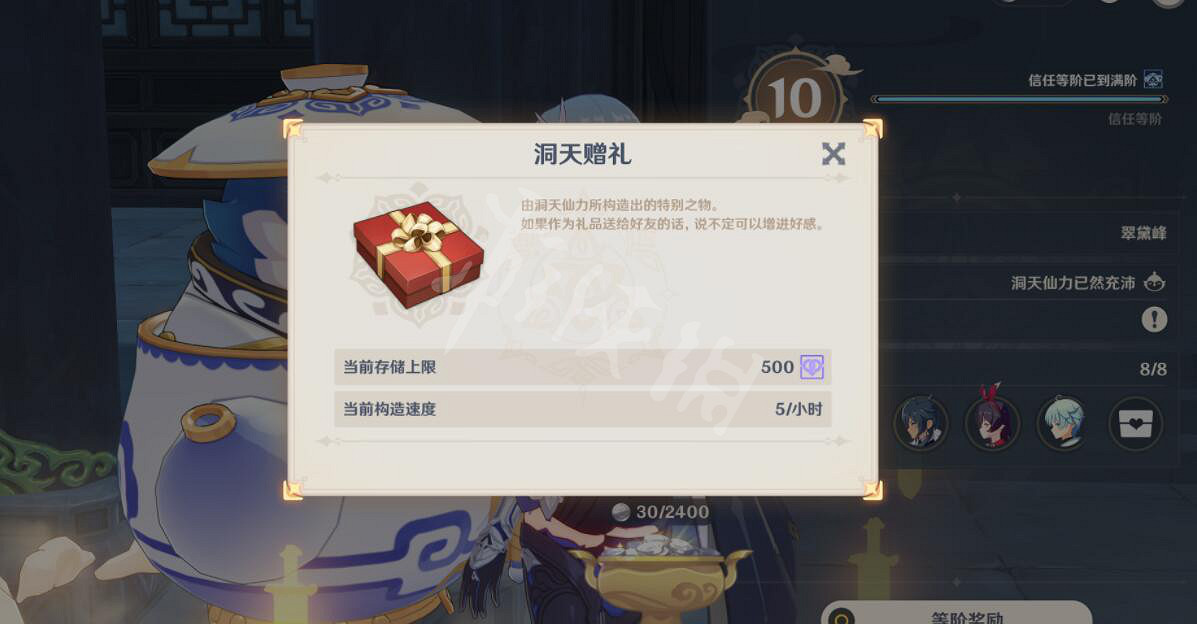The image size is (1197, 624).
Task: Select the 当前存储上限 row
Action: click(582, 367)
